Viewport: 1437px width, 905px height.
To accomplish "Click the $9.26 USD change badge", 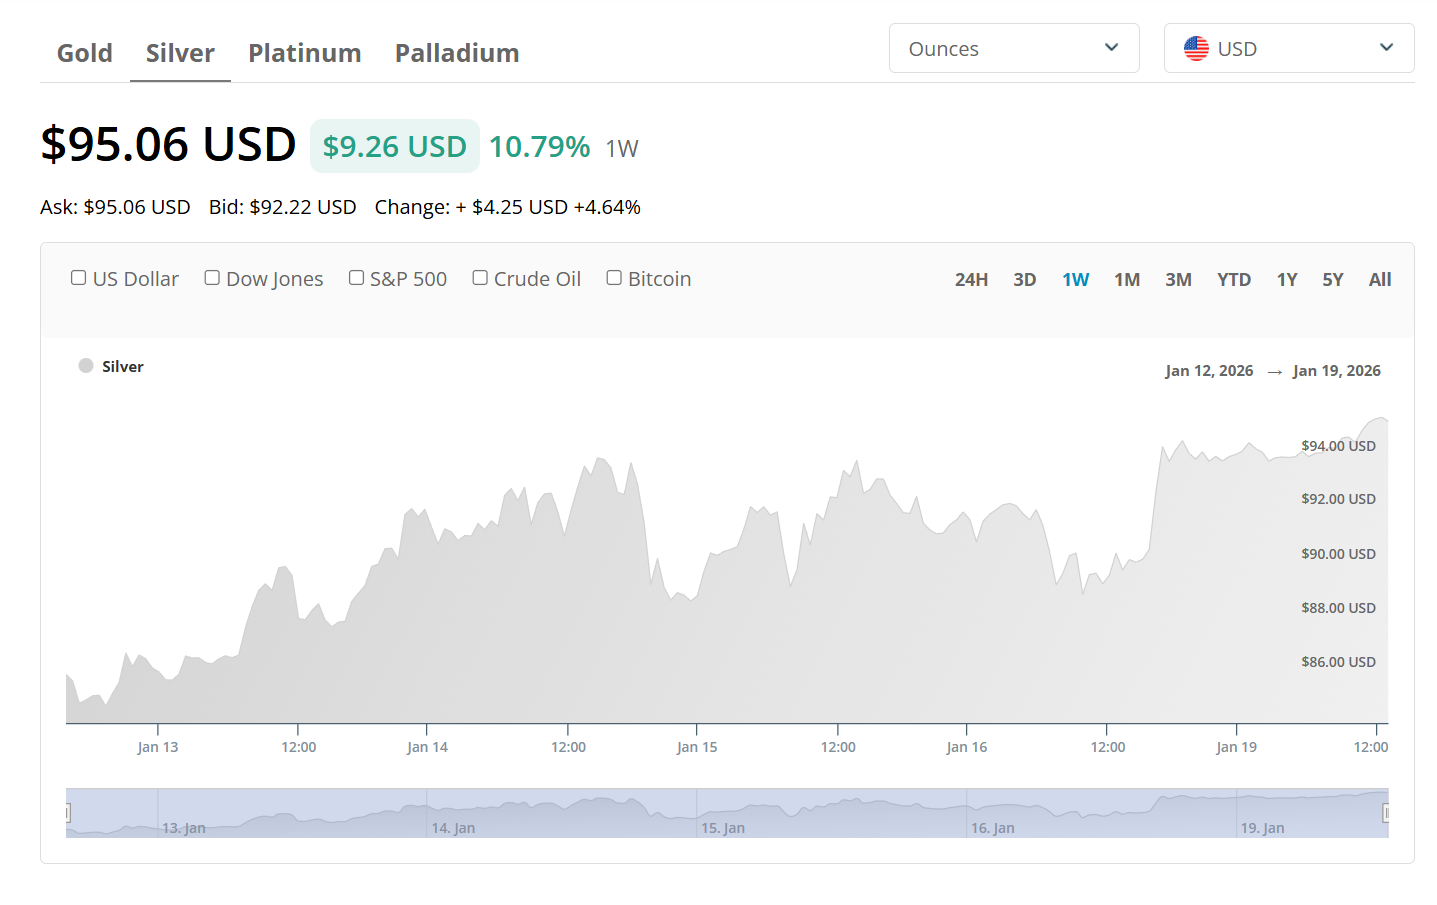I will click(395, 146).
